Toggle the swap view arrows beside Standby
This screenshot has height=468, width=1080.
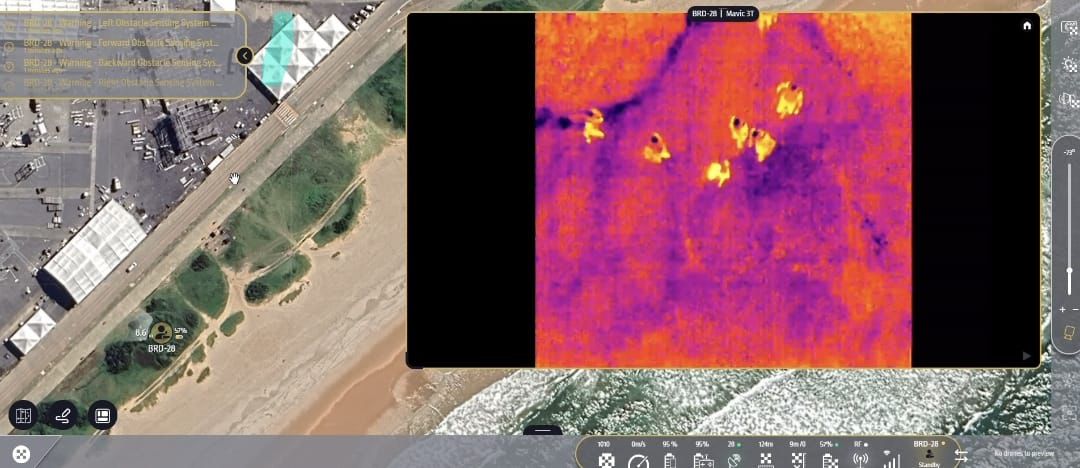962,456
